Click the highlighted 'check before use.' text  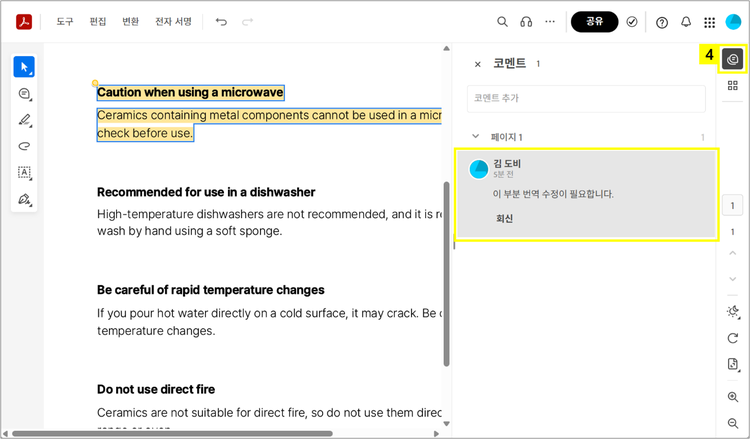click(145, 133)
